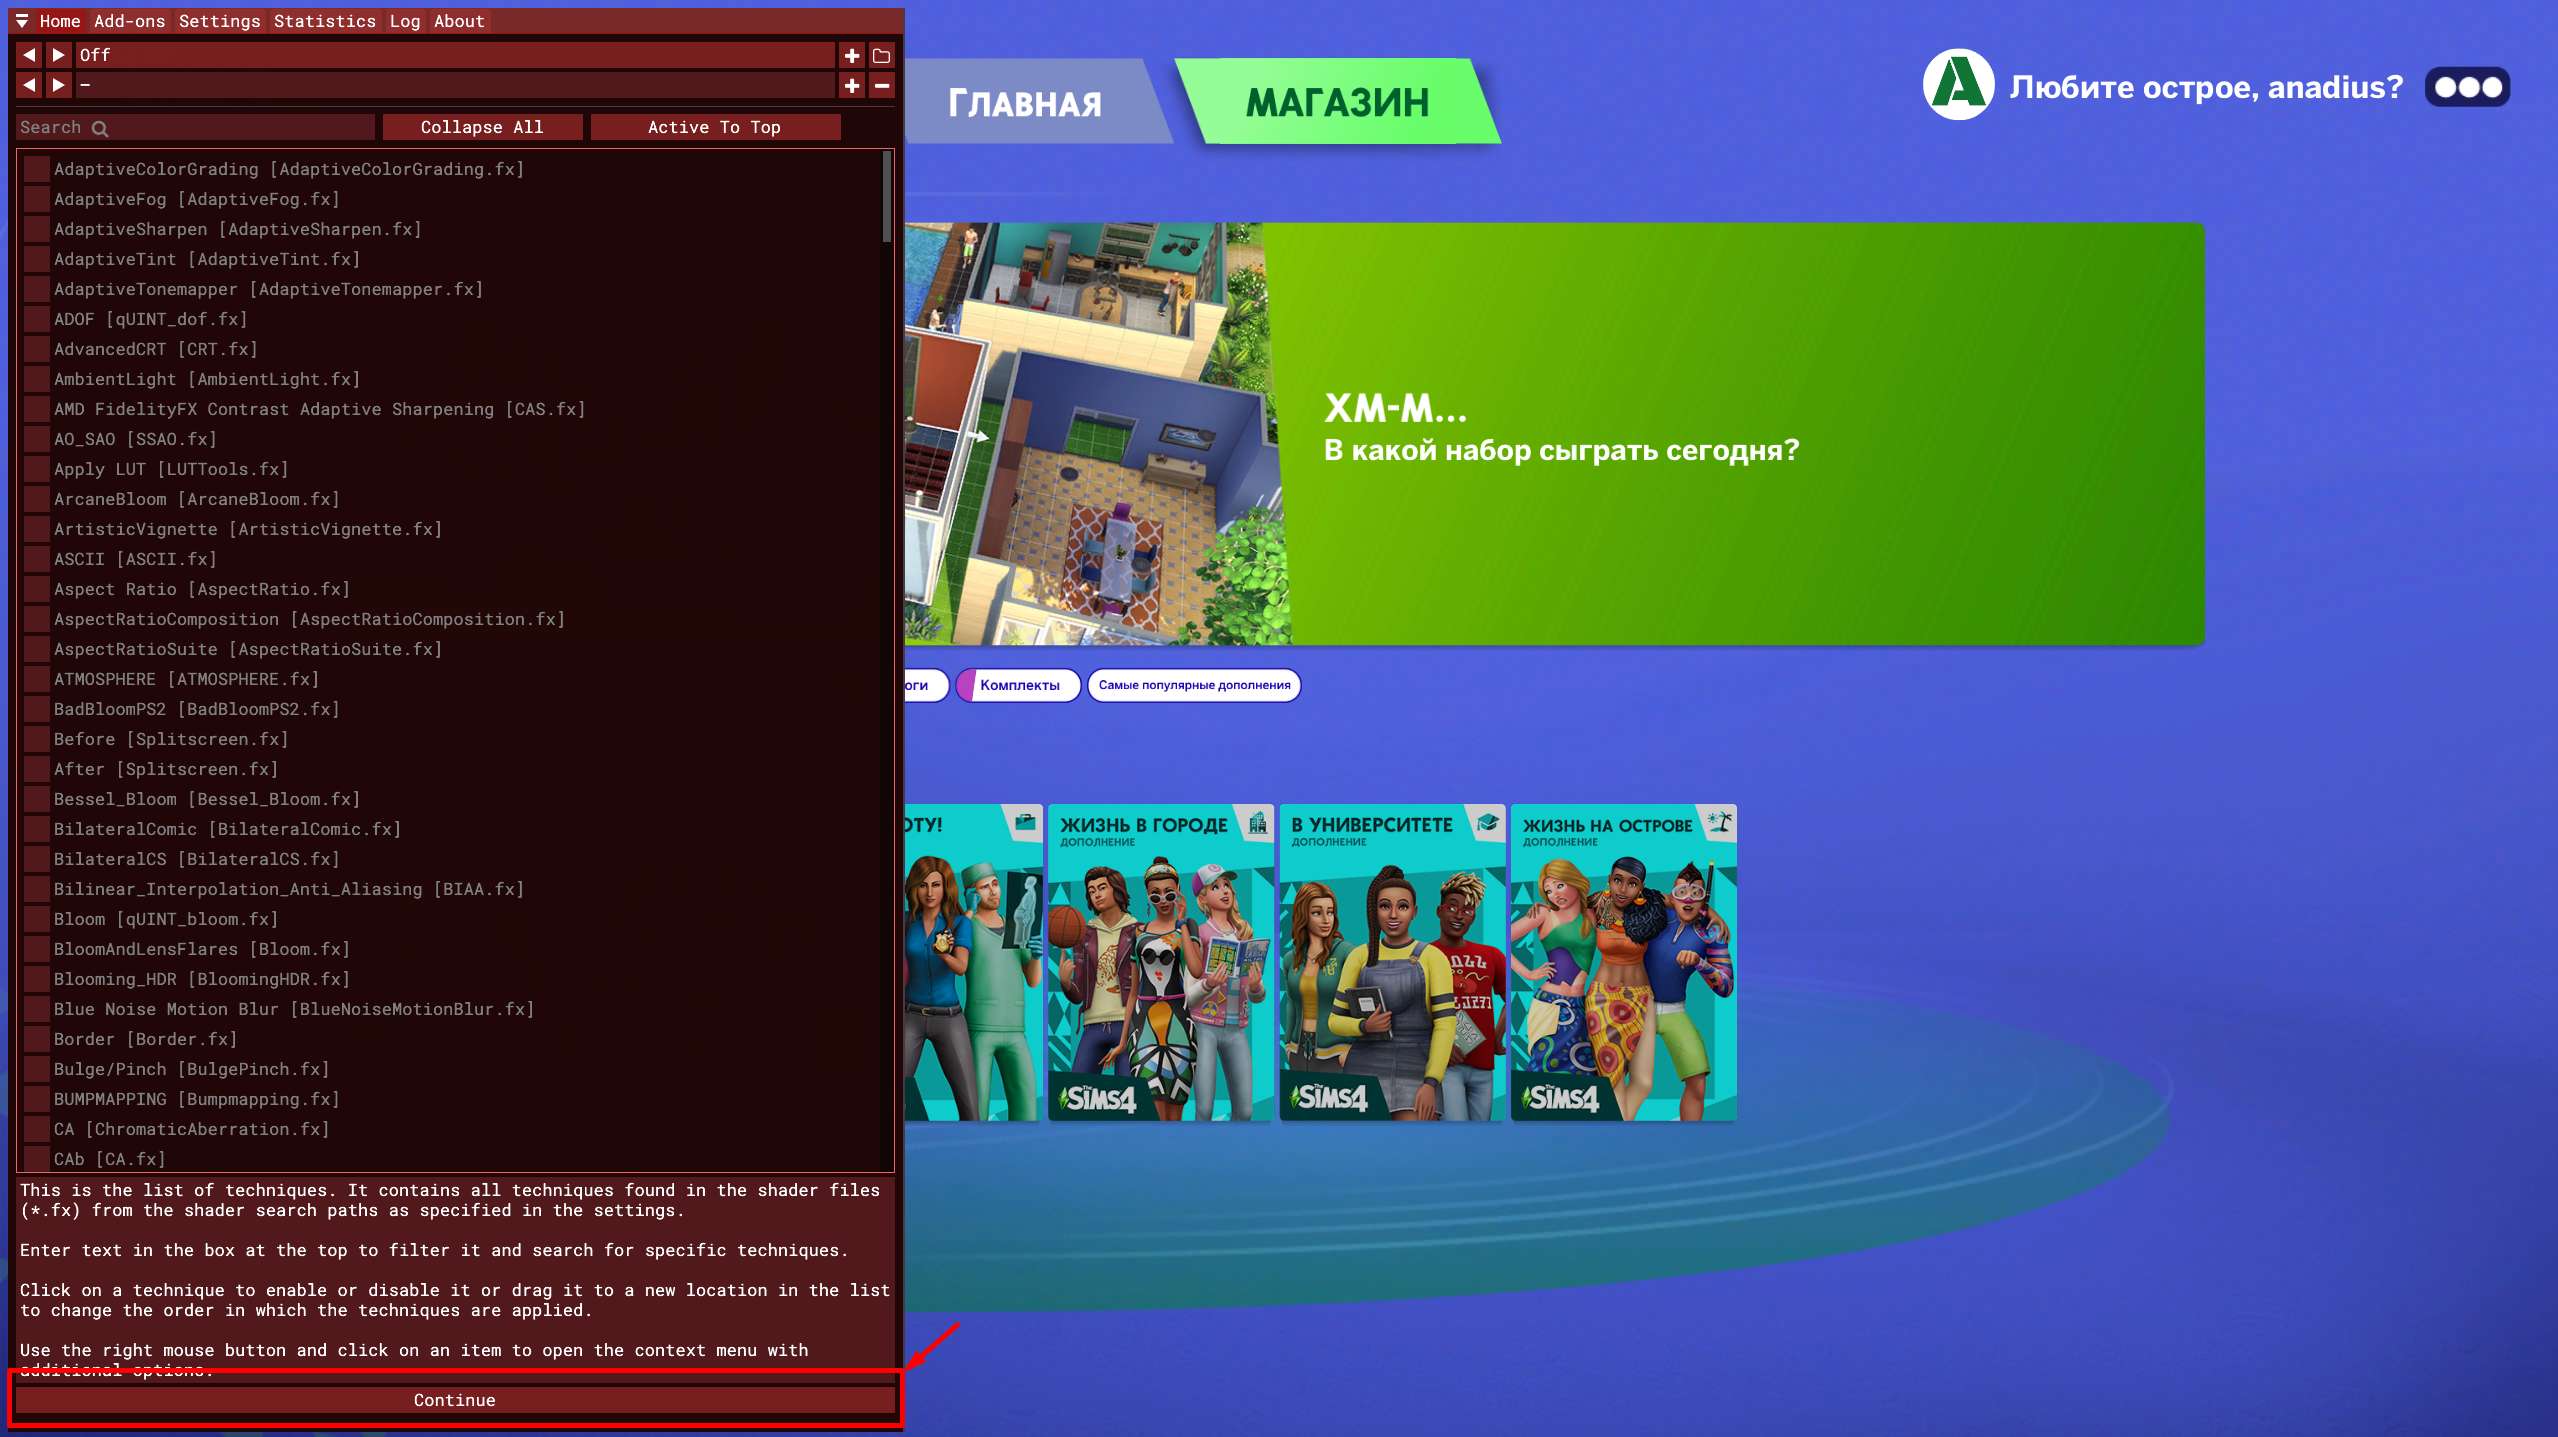Viewport: 2558px width, 1437px height.
Task: Click the Collapse All button
Action: coord(482,127)
